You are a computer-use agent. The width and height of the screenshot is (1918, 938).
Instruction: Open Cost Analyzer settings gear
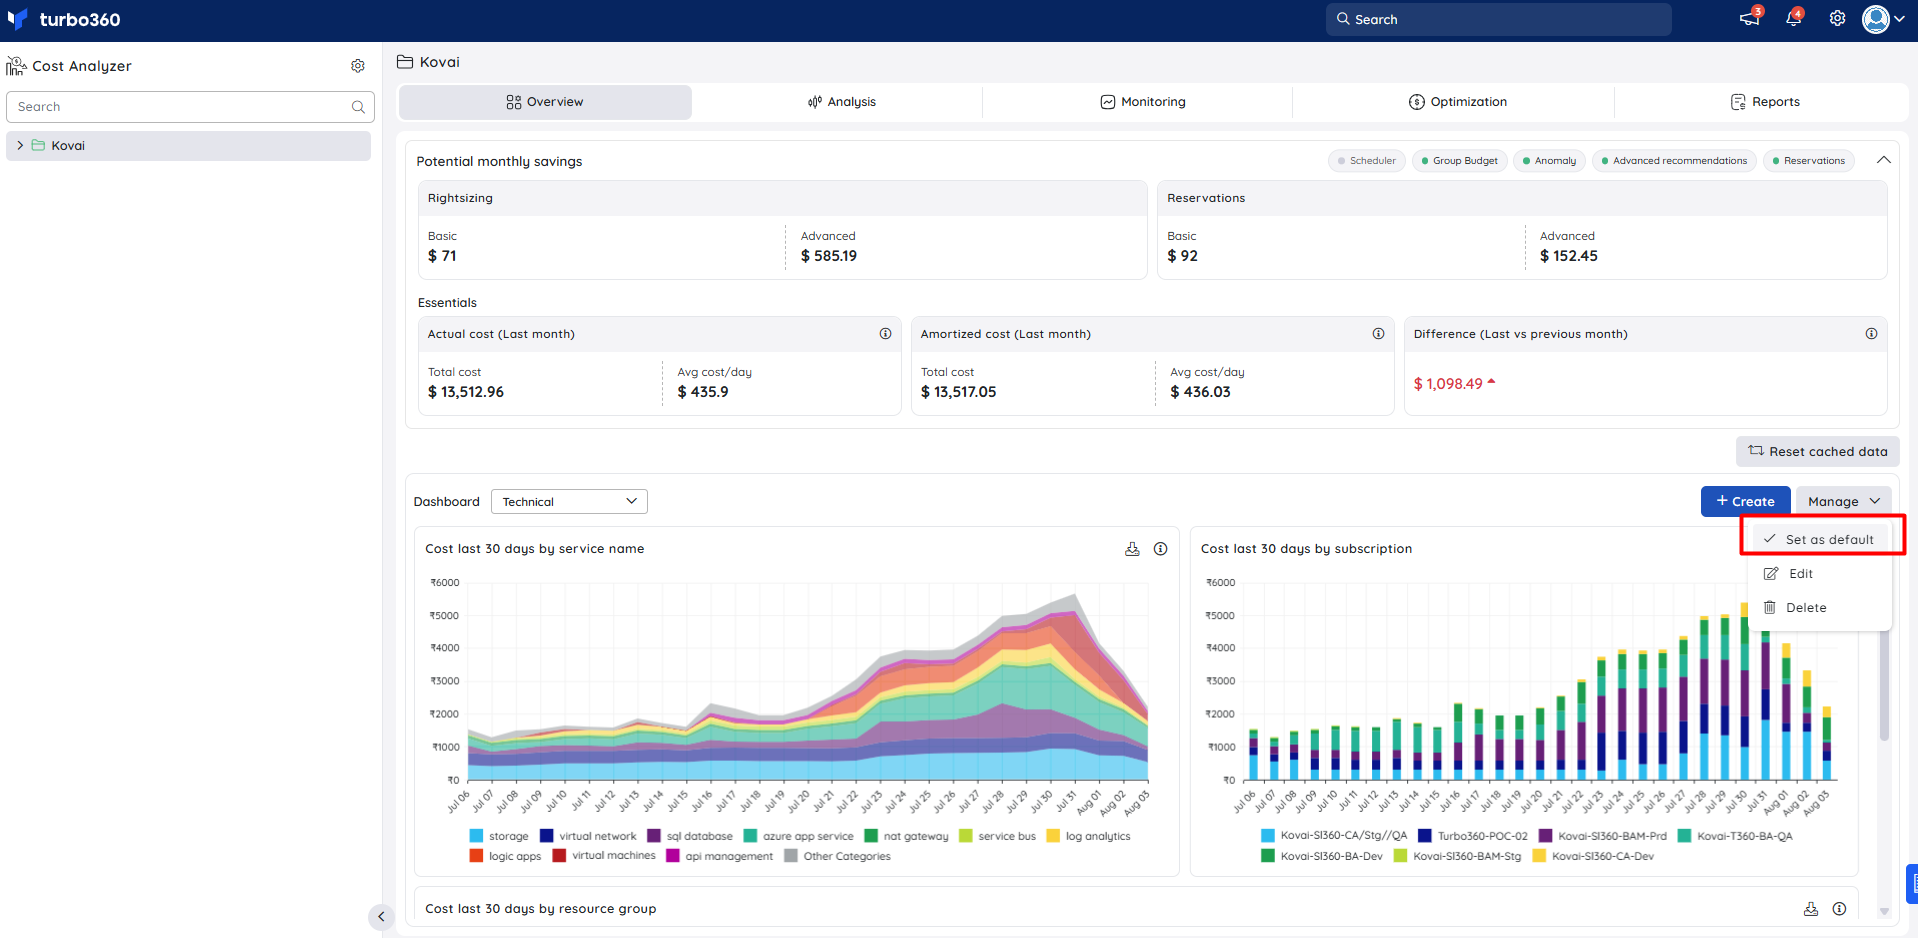click(x=358, y=66)
